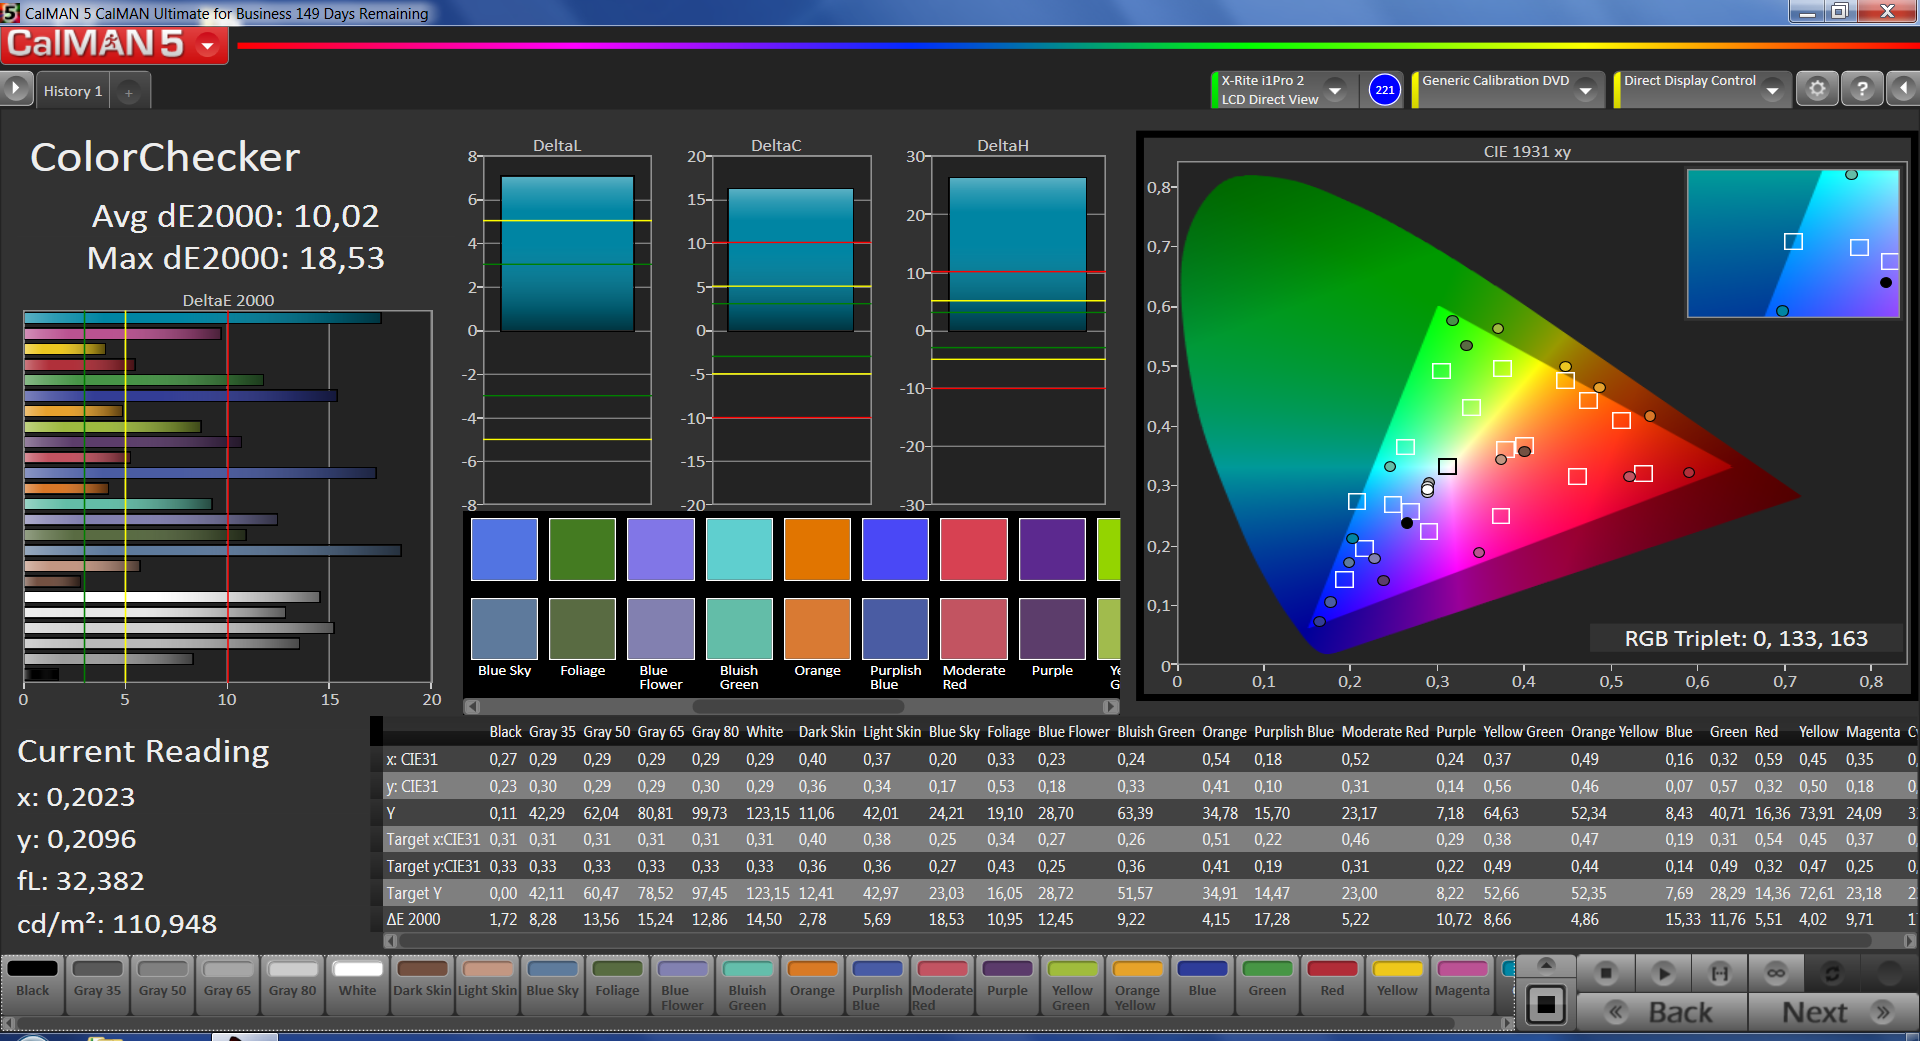Select the Moderate Red pattern button

pyautogui.click(x=943, y=985)
